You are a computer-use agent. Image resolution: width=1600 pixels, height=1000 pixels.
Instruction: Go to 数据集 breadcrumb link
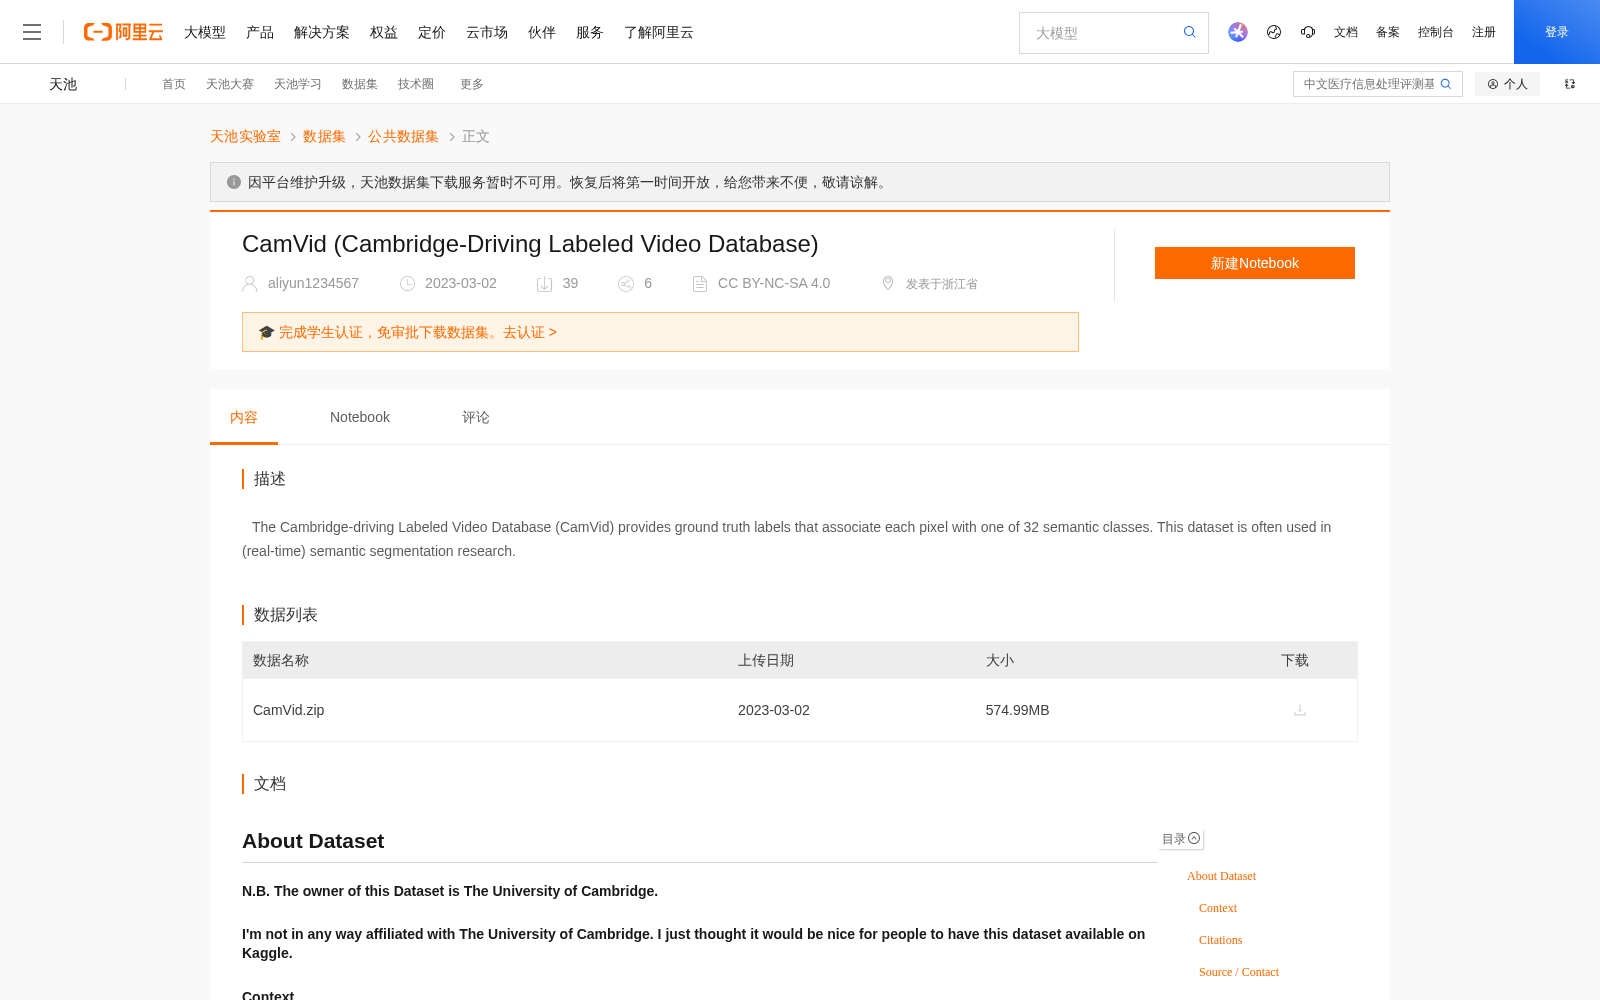click(324, 136)
